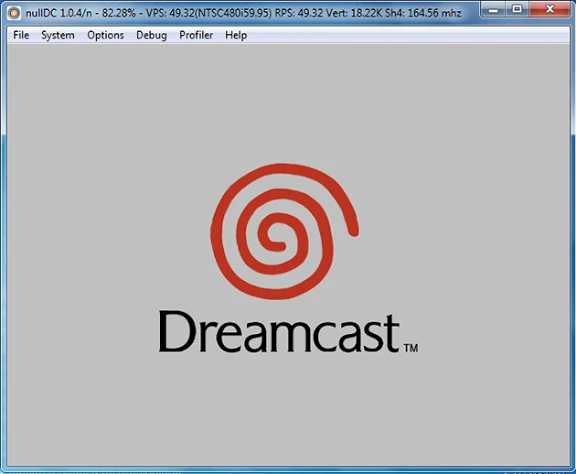Maximize the nullDC emulator window
Screen dimensions: 576x474
(x=517, y=10)
